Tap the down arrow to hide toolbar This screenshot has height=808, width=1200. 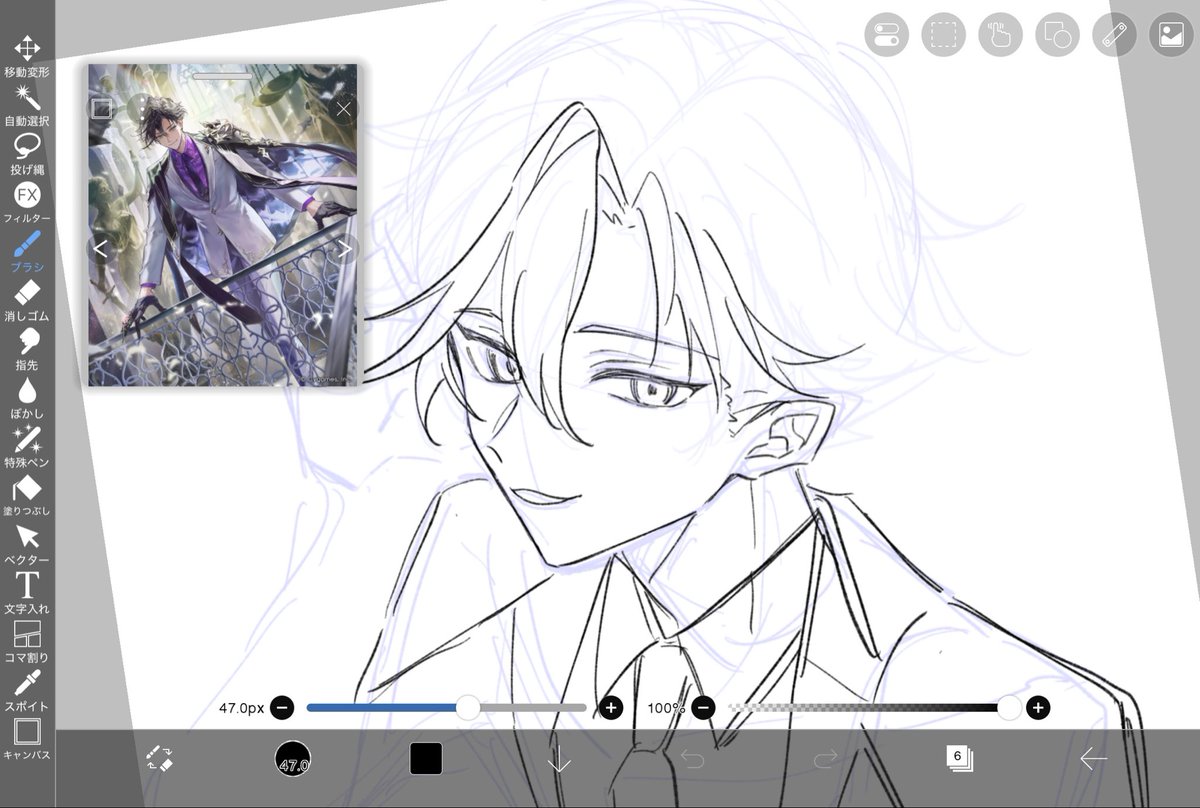tap(559, 759)
